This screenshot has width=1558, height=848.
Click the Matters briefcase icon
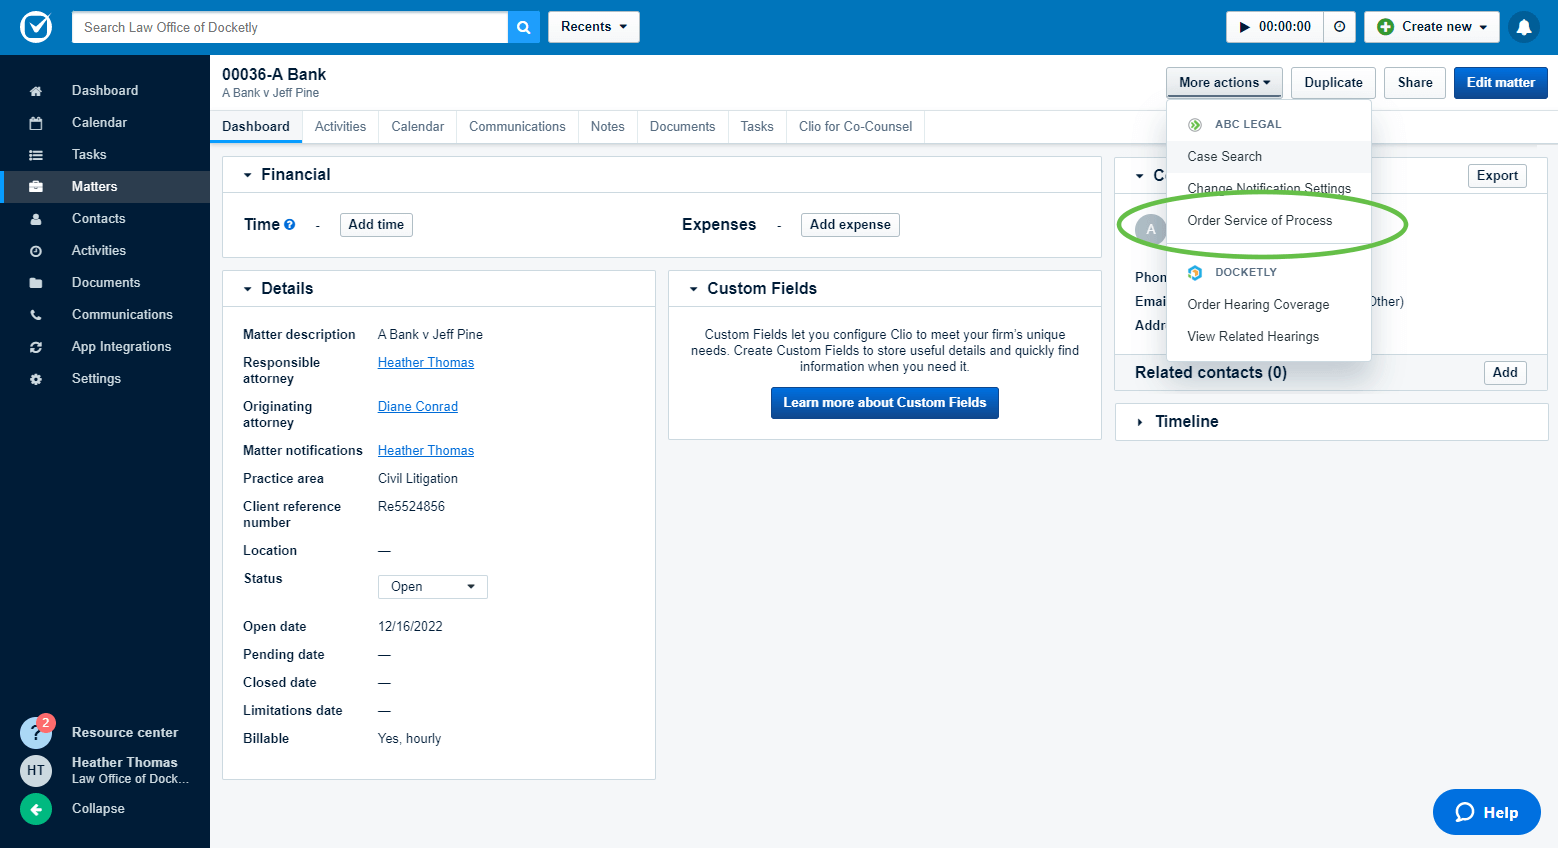pyautogui.click(x=36, y=187)
